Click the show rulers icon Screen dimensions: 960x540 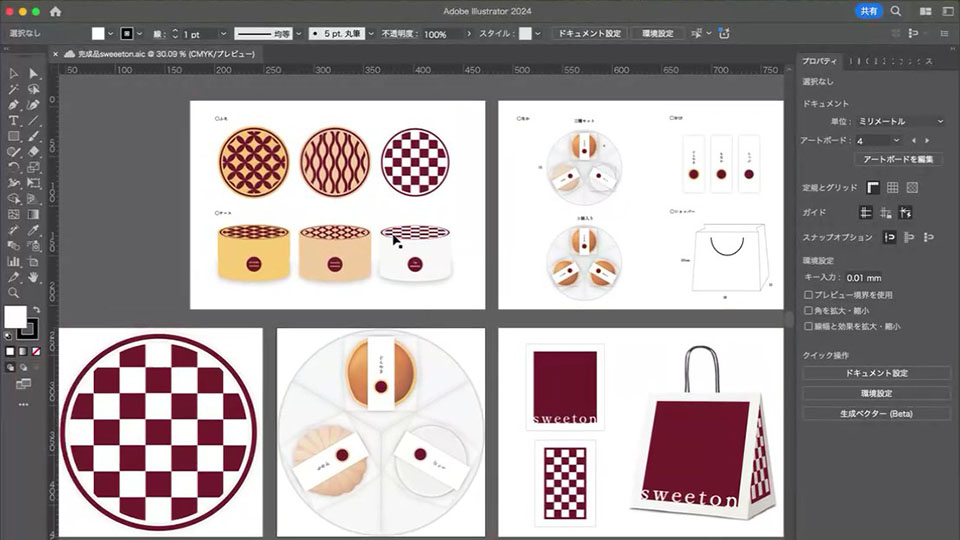click(872, 187)
